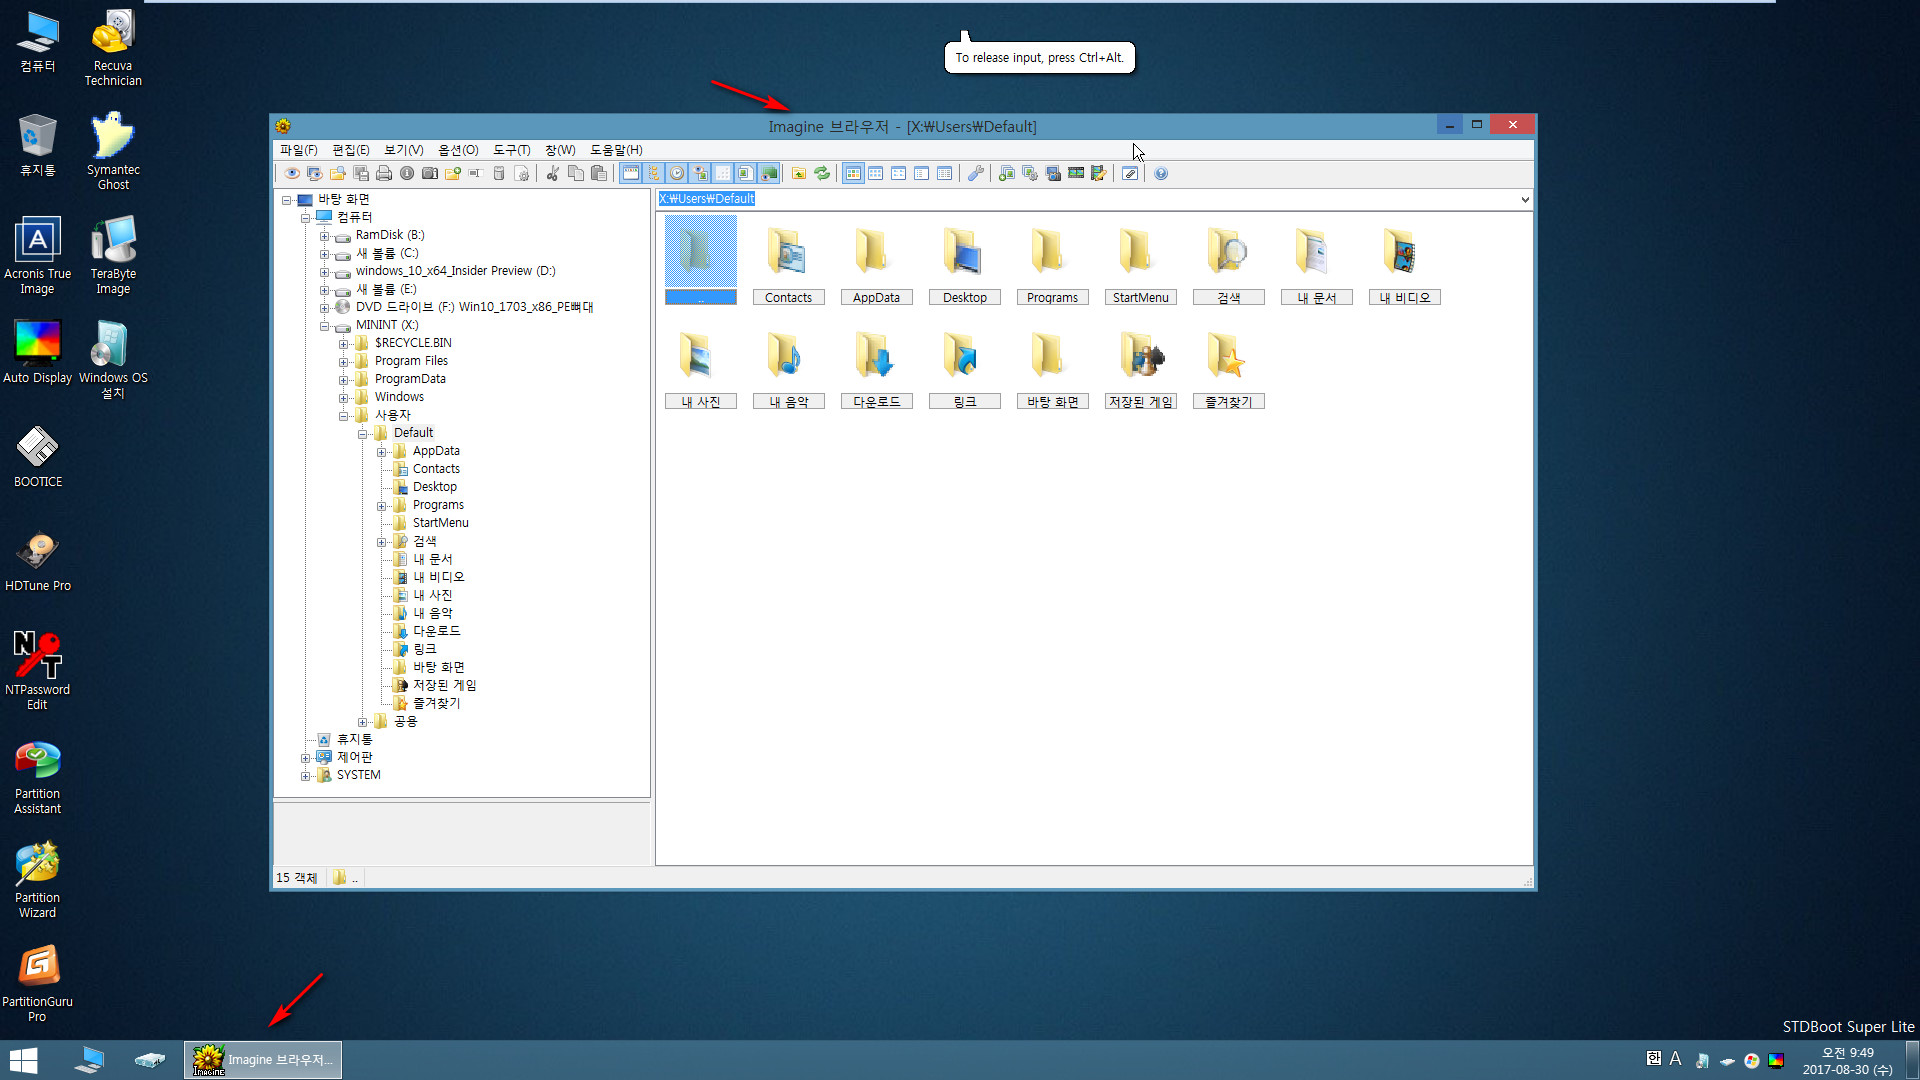1920x1080 pixels.
Task: Toggle the dotted grid toolbar button
Action: click(723, 173)
